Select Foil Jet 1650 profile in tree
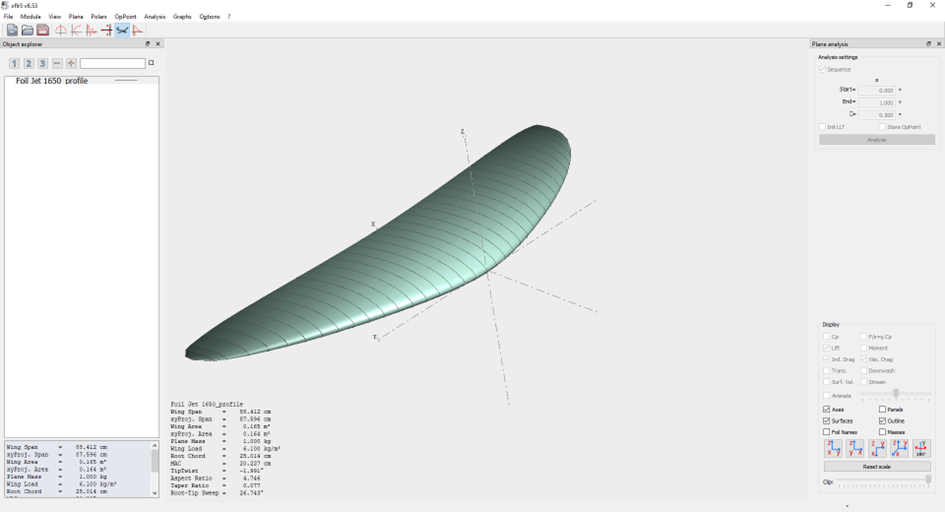The width and height of the screenshot is (945, 512). click(52, 81)
